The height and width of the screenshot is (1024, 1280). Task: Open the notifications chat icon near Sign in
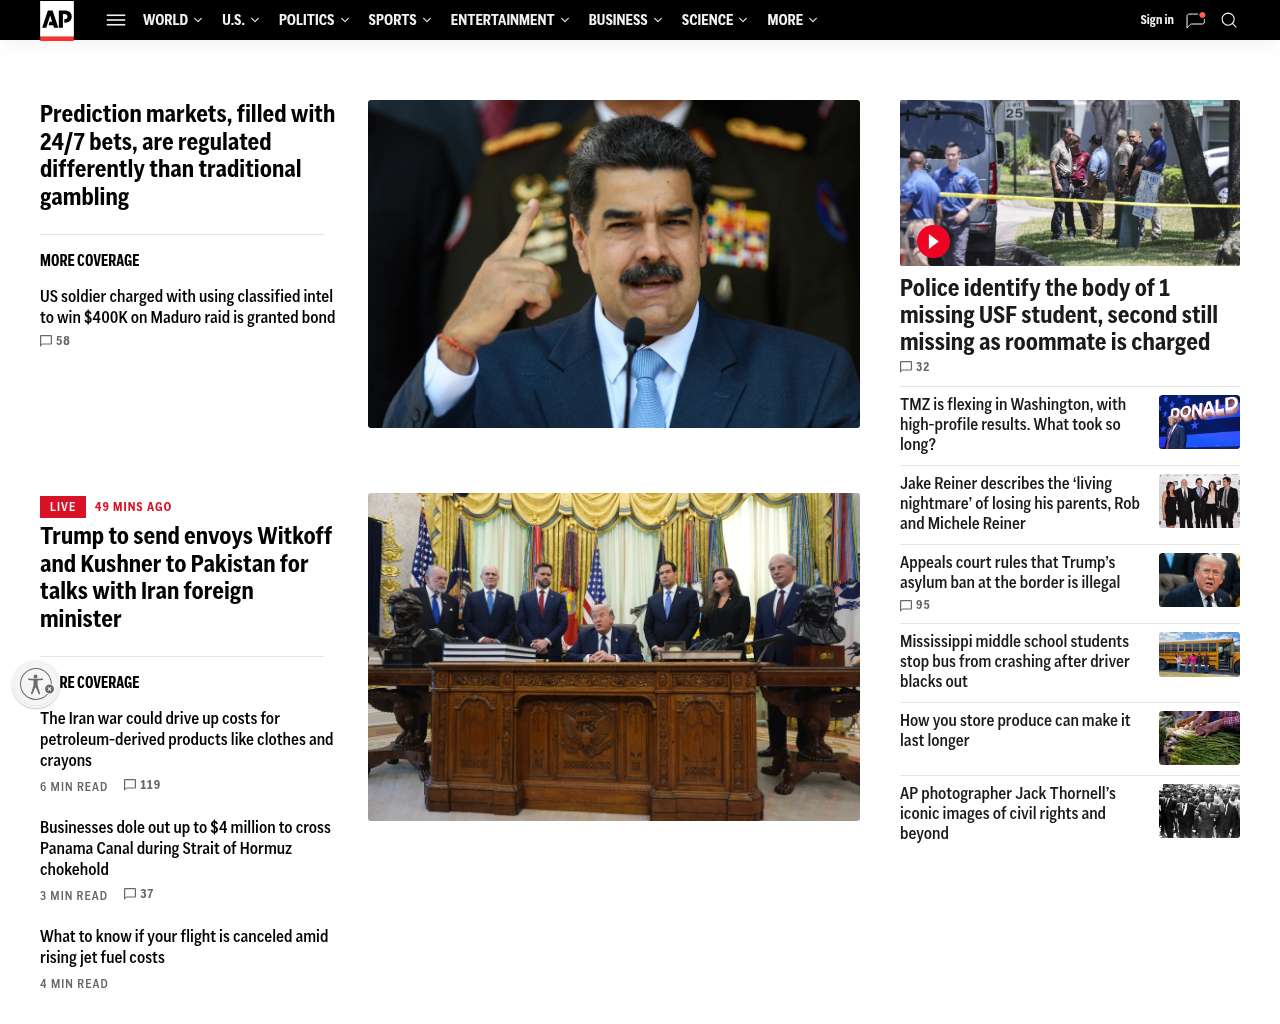pyautogui.click(x=1195, y=20)
